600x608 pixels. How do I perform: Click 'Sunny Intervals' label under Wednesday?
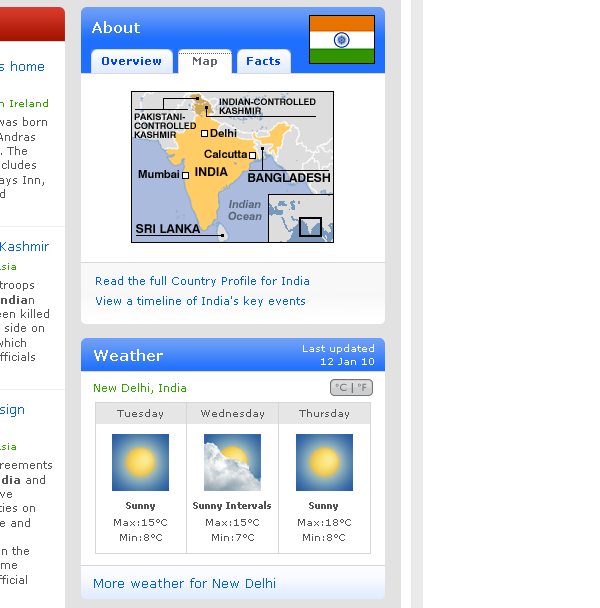tap(232, 506)
